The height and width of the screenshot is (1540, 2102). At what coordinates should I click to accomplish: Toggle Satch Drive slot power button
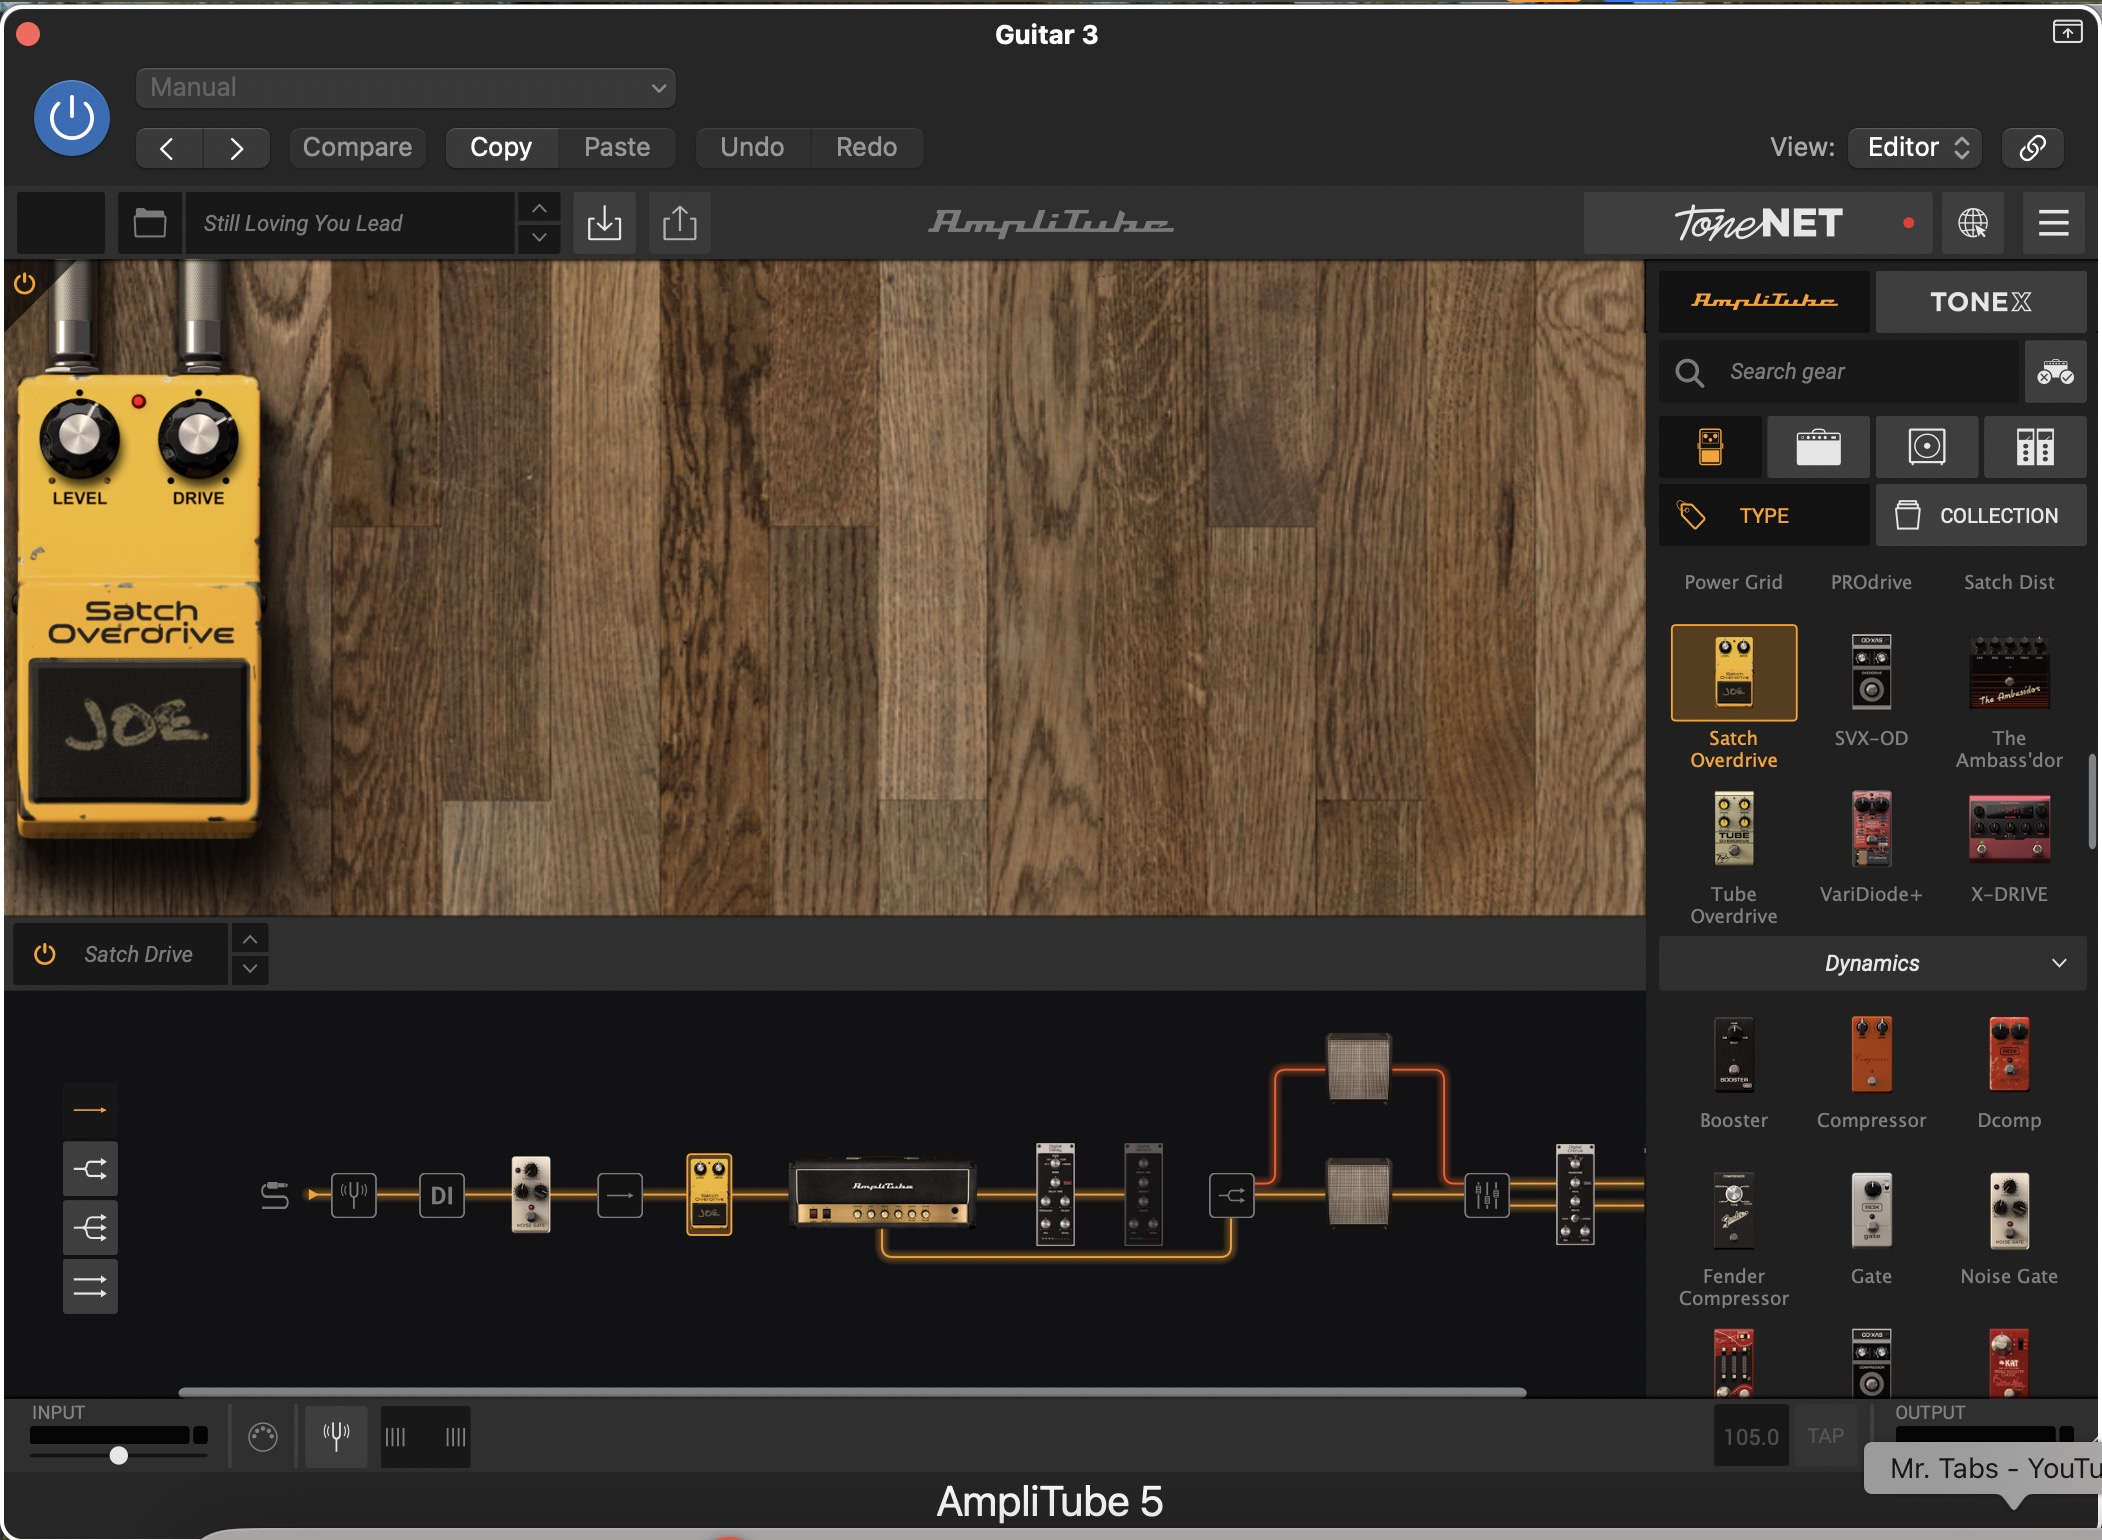click(45, 954)
